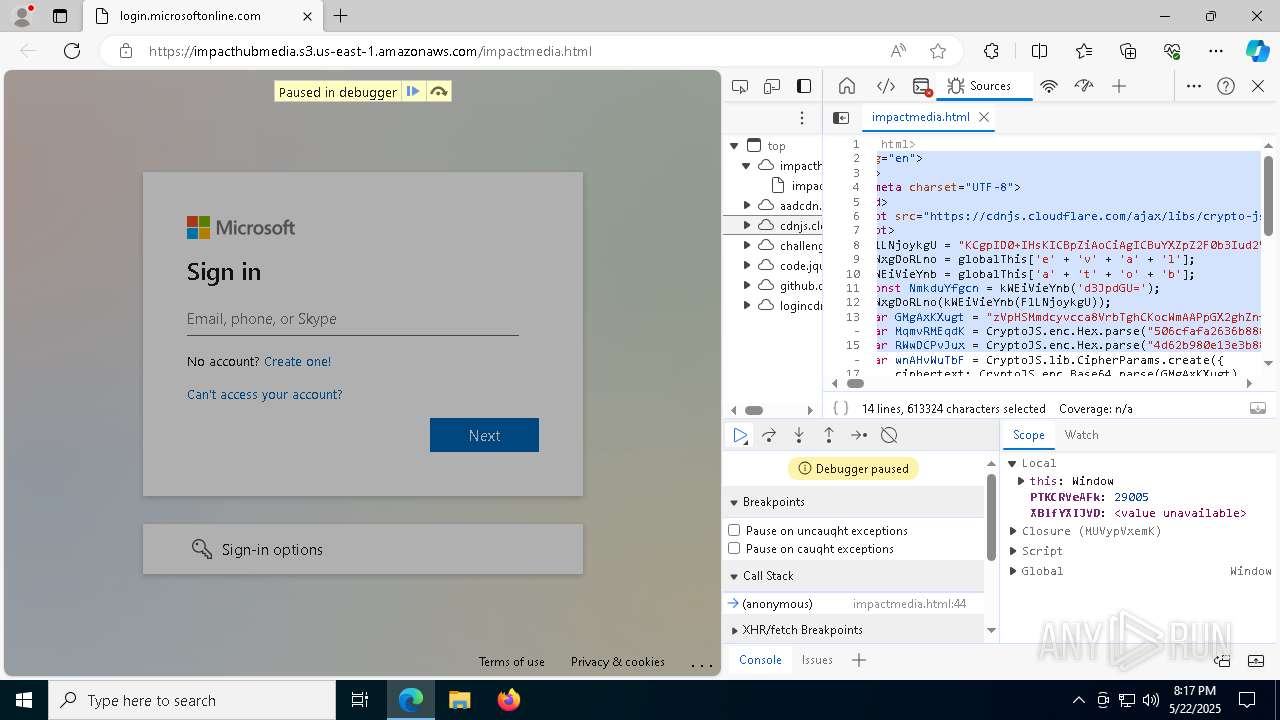Expand the Script scope
Screen dimensions: 1280x720
click(x=1013, y=551)
